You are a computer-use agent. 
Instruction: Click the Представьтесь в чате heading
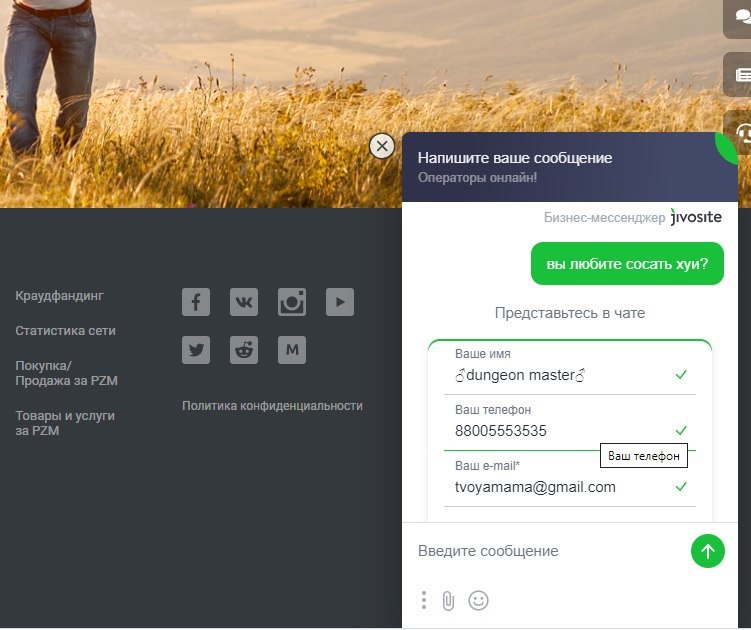coord(569,313)
